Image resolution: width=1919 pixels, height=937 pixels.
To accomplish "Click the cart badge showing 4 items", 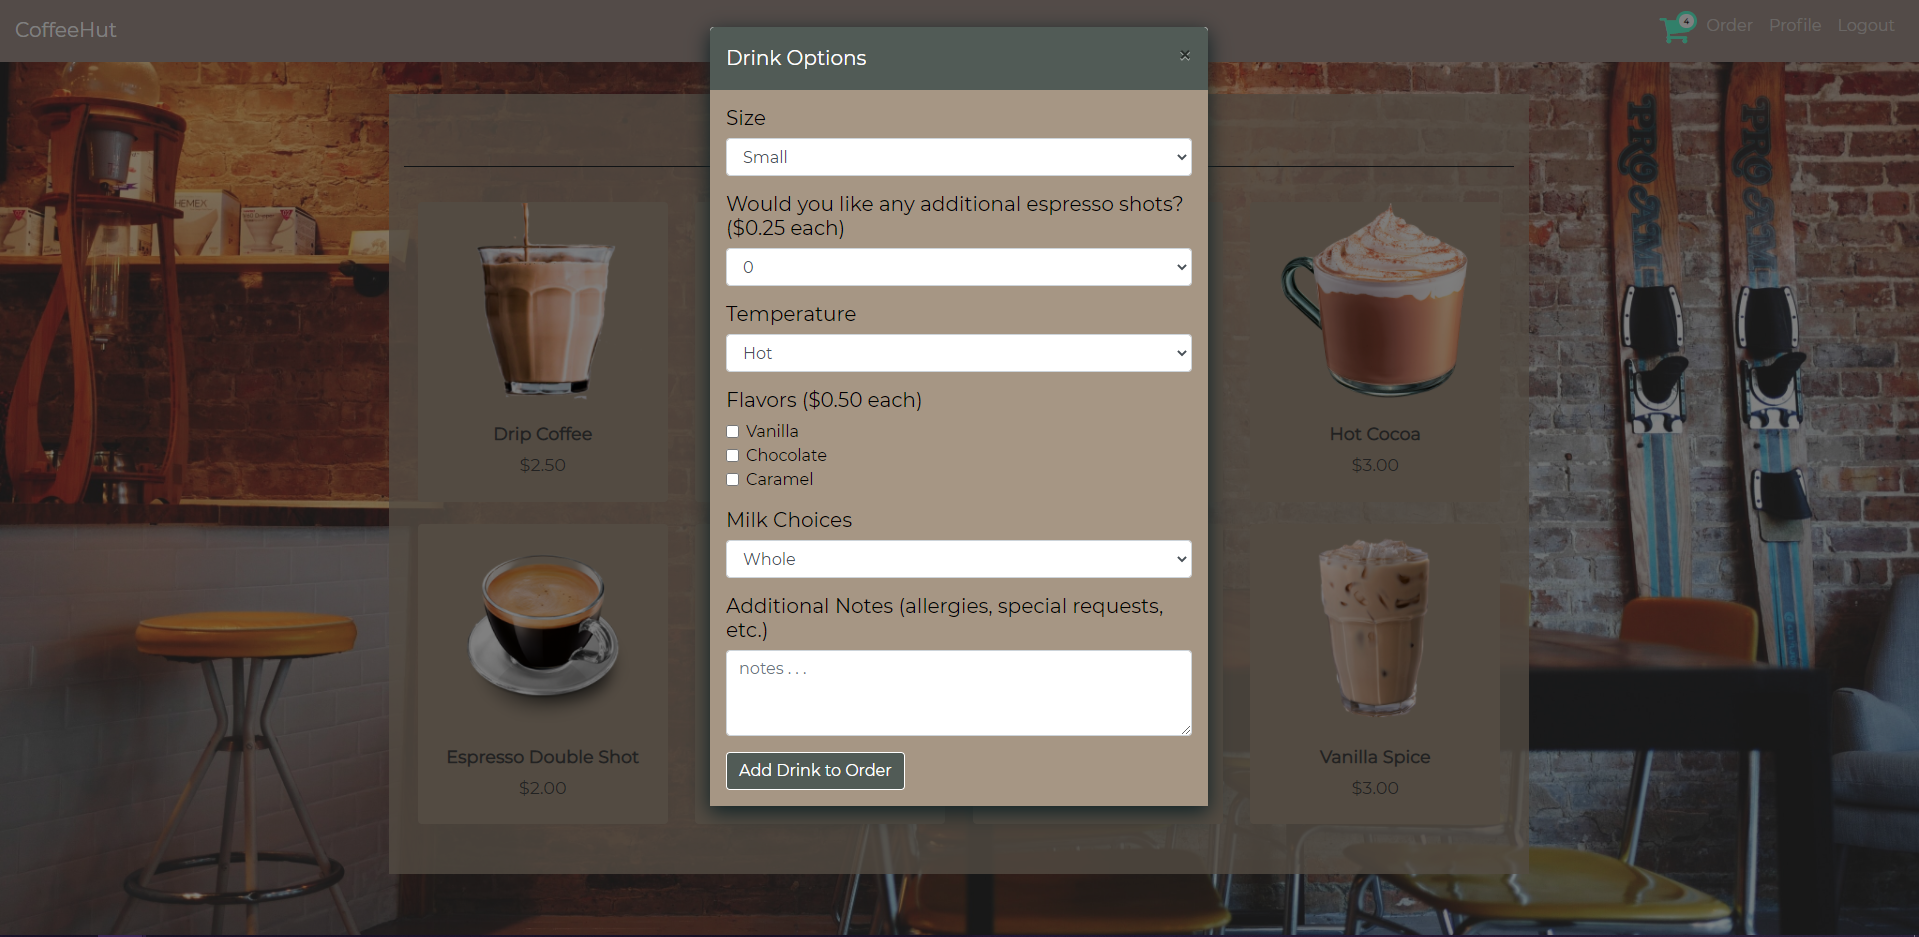I will click(x=1685, y=20).
